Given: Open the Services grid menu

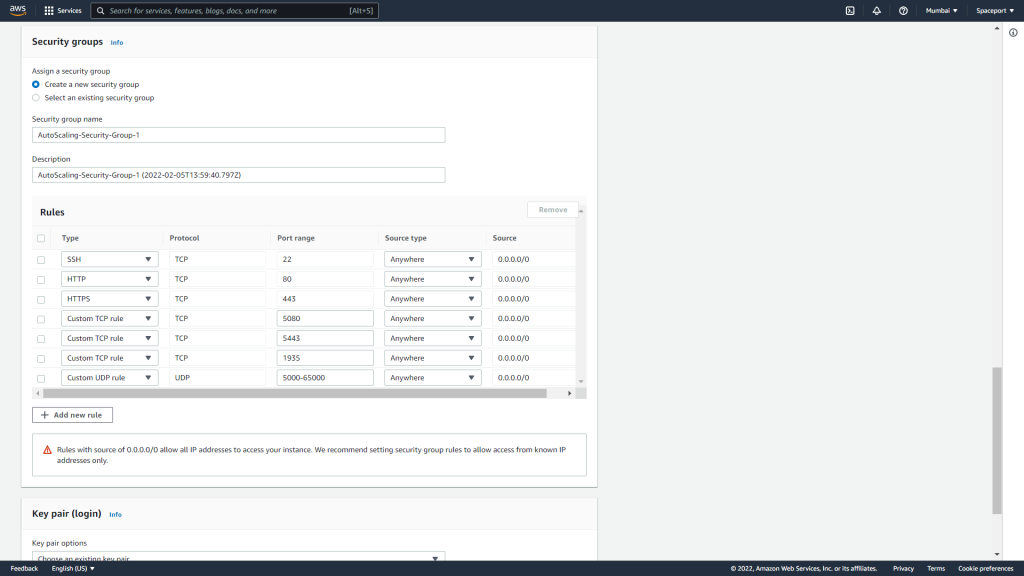Looking at the screenshot, I should tap(49, 10).
